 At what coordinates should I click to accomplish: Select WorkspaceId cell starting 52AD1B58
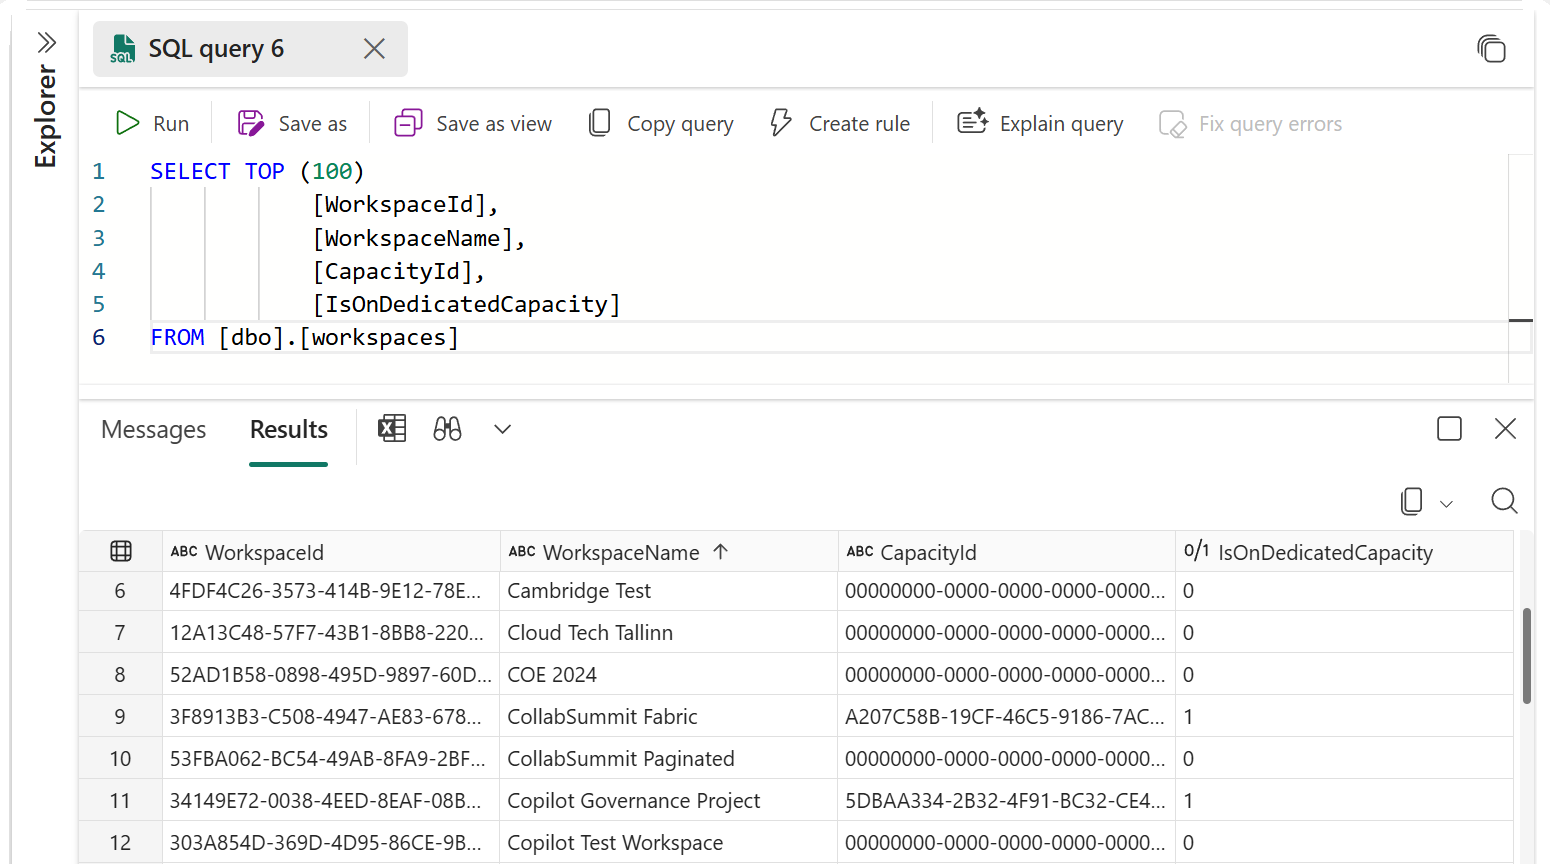click(x=331, y=675)
